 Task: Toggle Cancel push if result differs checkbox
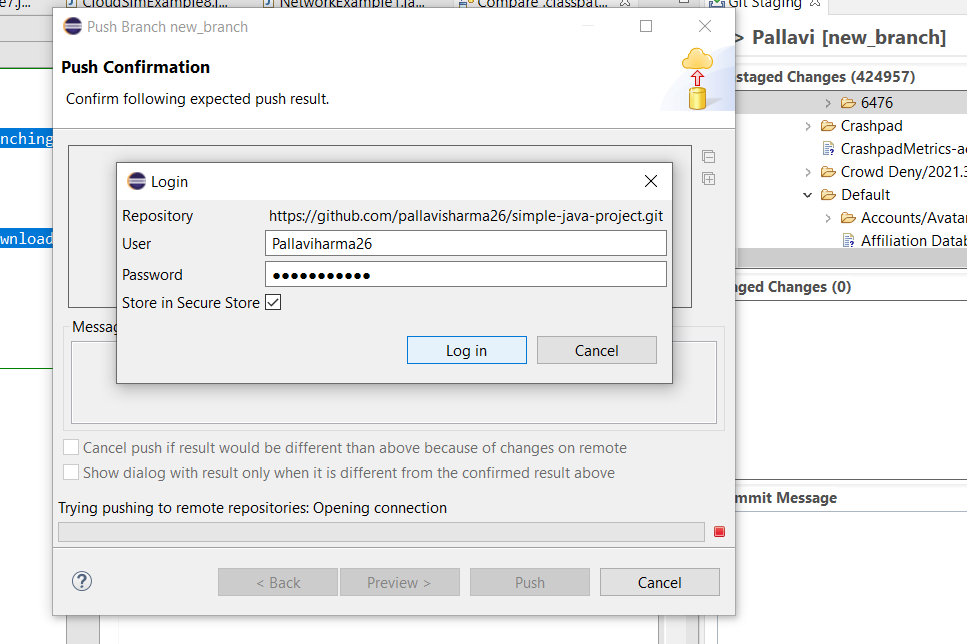[71, 447]
